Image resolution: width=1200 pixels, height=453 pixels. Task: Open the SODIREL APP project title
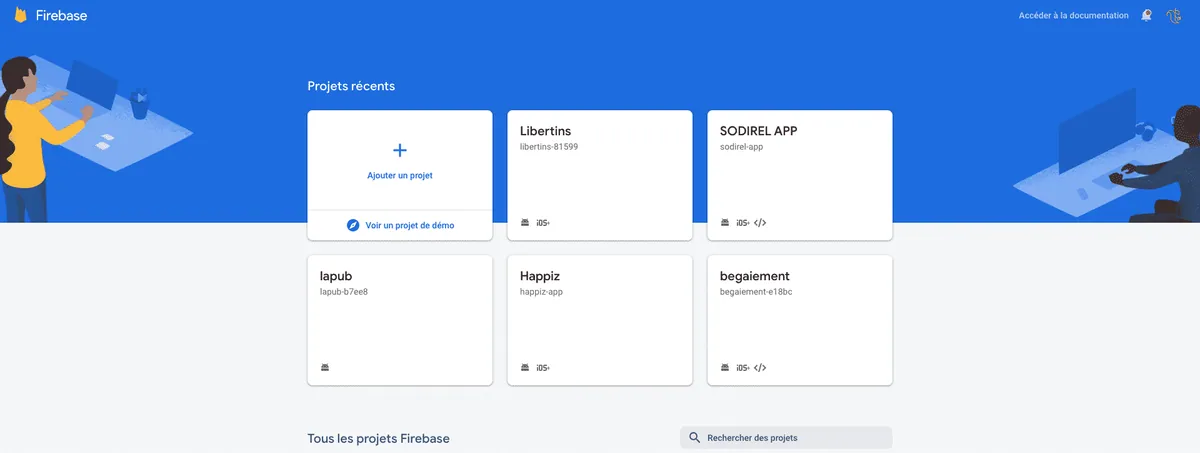click(x=759, y=131)
